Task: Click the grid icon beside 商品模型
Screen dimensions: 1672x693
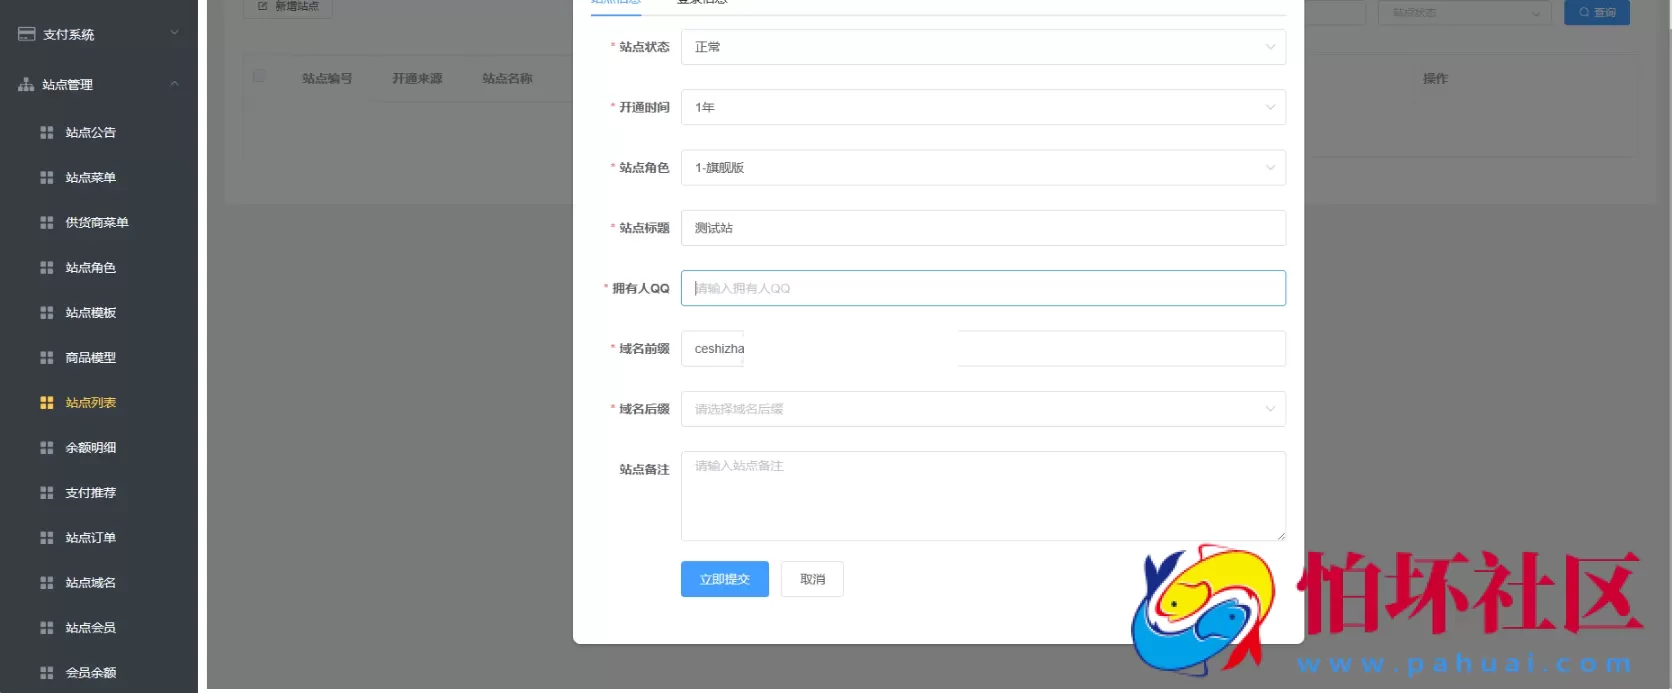Action: (46, 357)
